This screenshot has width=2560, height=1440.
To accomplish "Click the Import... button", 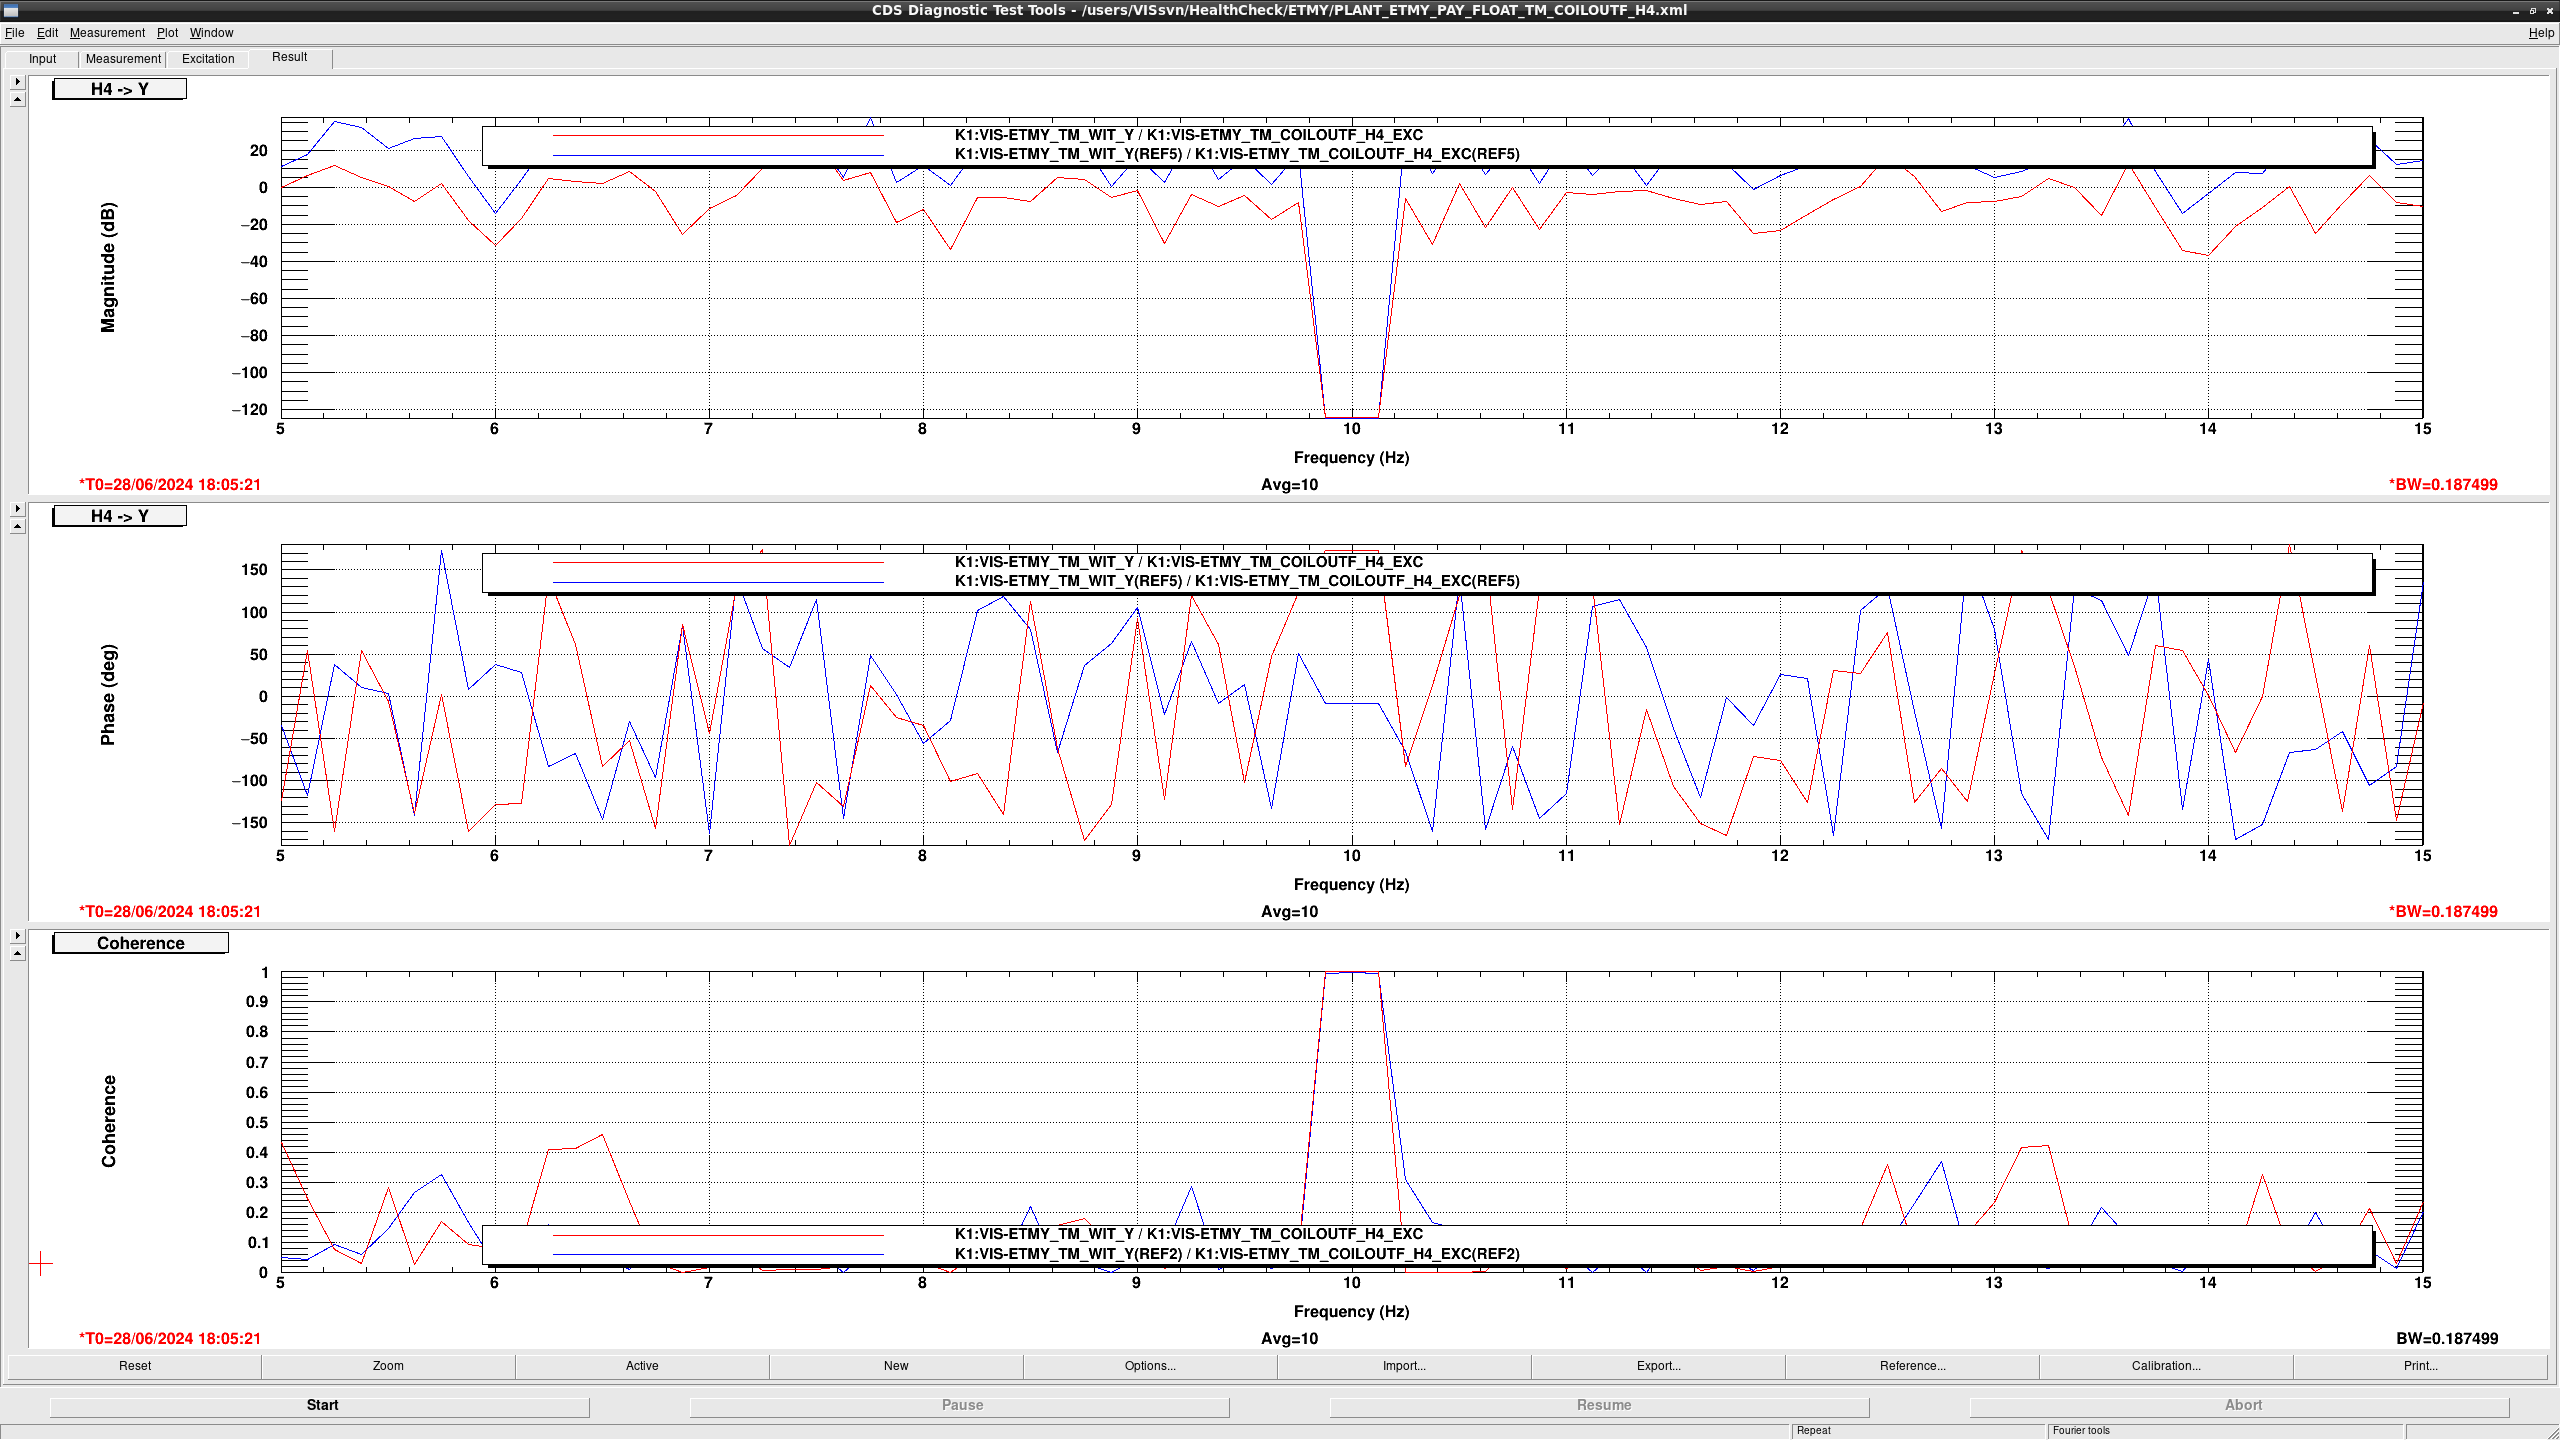I will coord(1404,1366).
